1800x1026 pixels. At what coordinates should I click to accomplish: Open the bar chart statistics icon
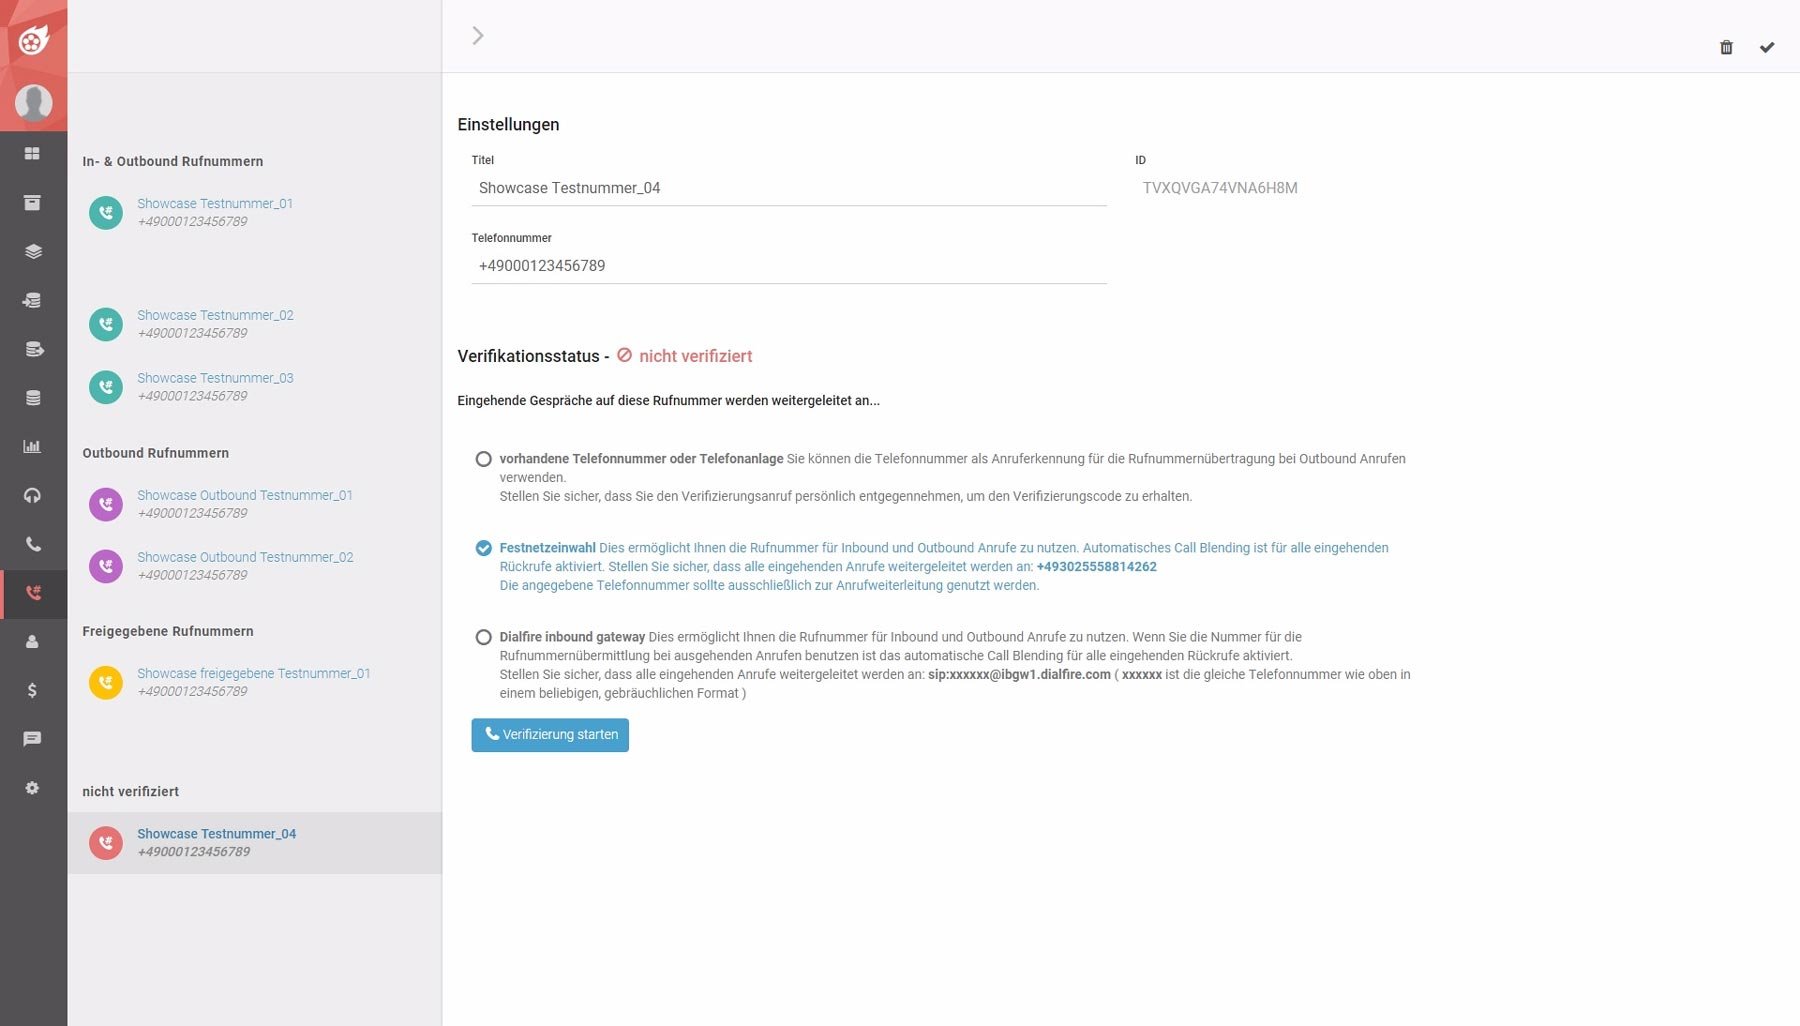32,446
